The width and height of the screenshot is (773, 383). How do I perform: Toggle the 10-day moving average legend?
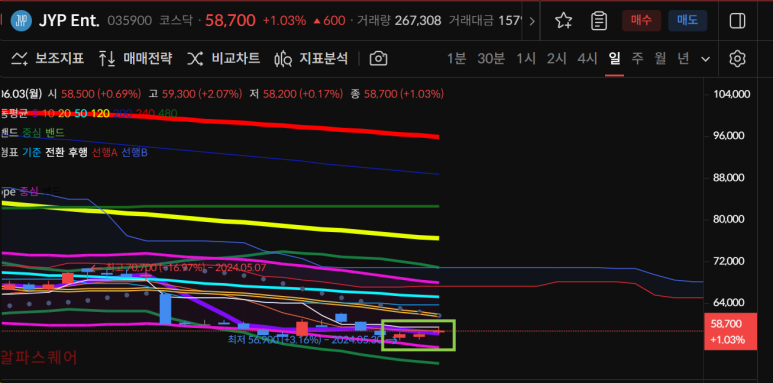coord(49,113)
